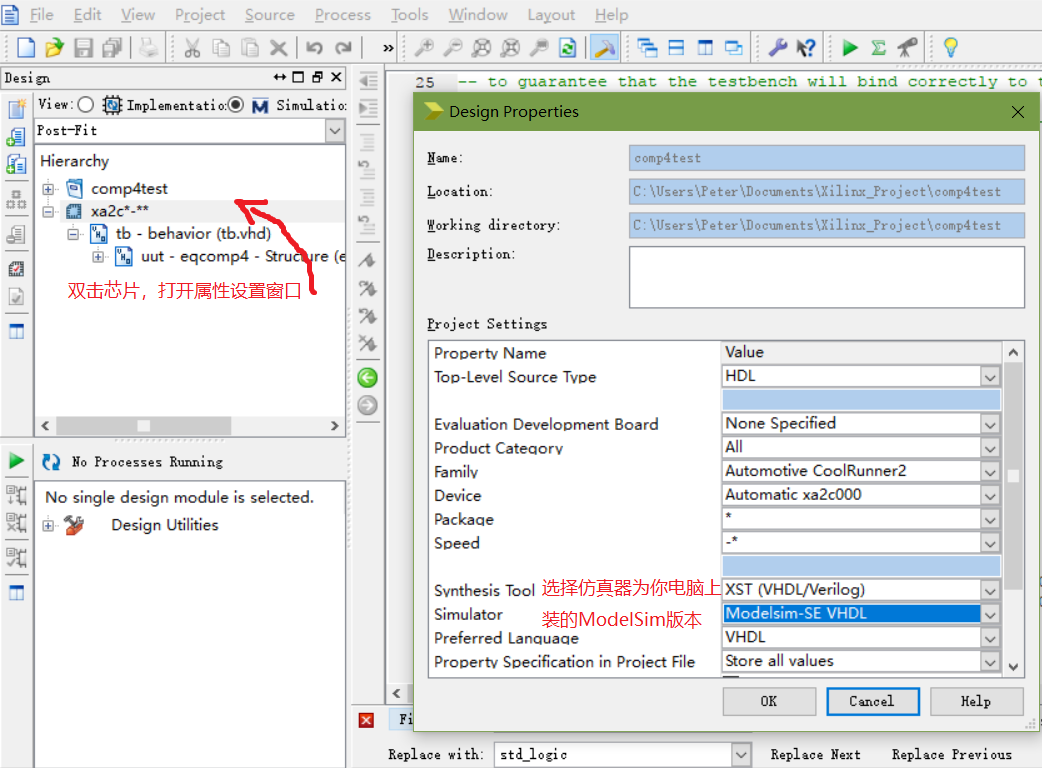Expand the comp4test tree node

(47, 188)
